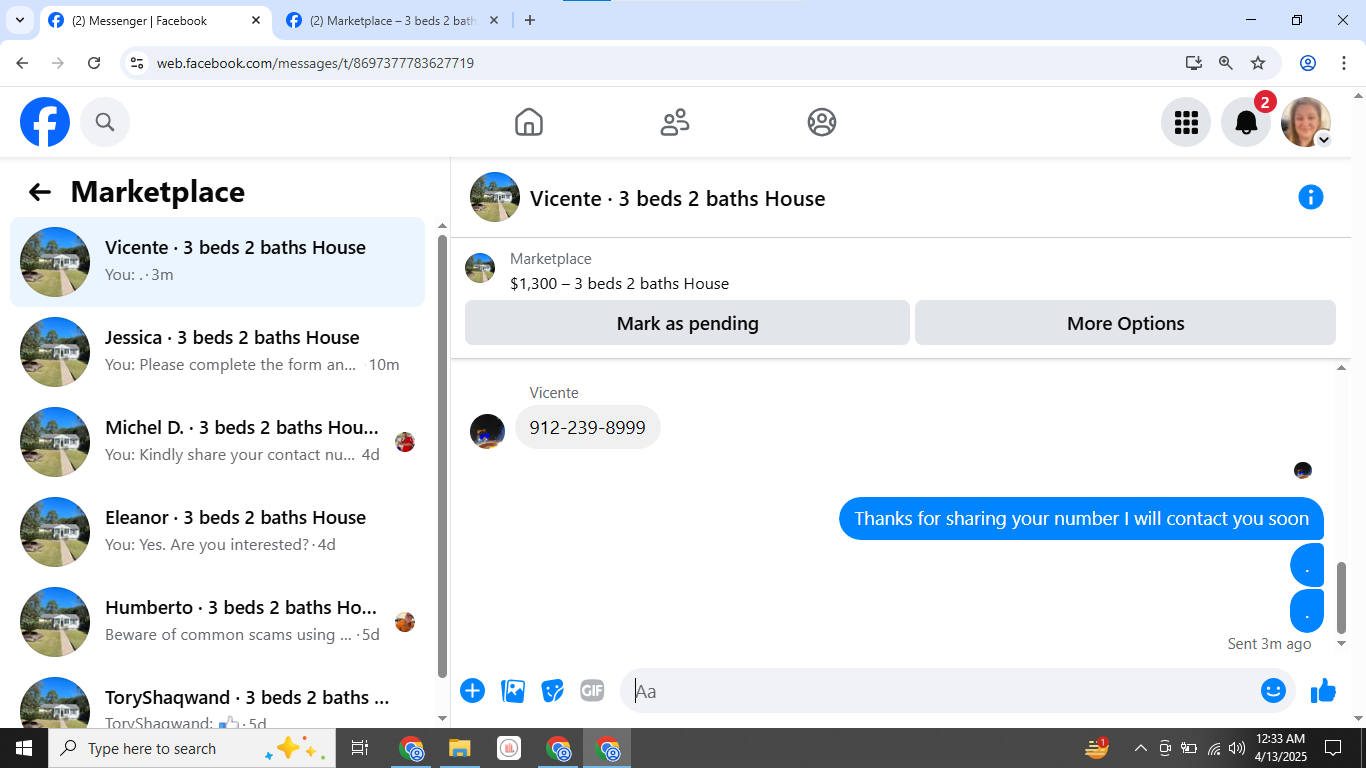The width and height of the screenshot is (1366, 768).
Task: Open the Facebook grid menu icon
Action: pos(1186,122)
